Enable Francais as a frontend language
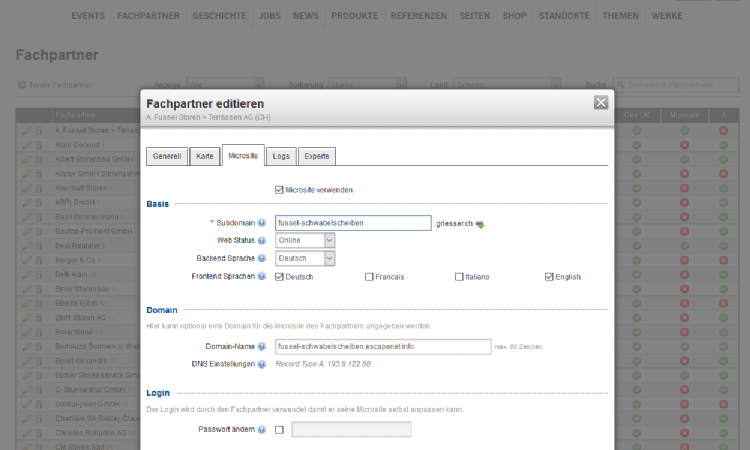750x450 pixels. (369, 276)
